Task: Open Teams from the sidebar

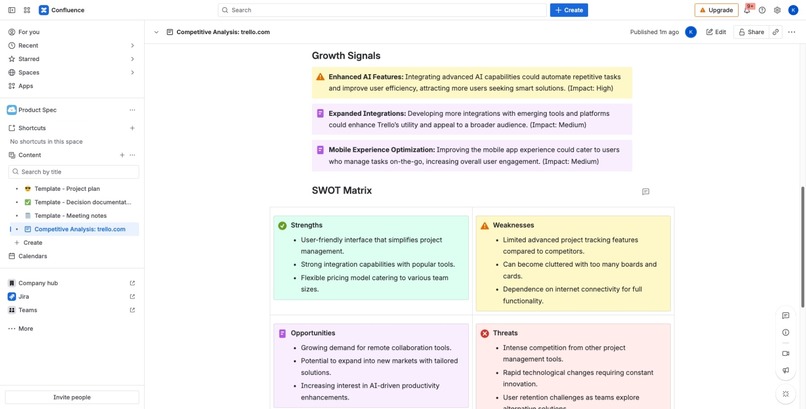Action: pyautogui.click(x=28, y=310)
